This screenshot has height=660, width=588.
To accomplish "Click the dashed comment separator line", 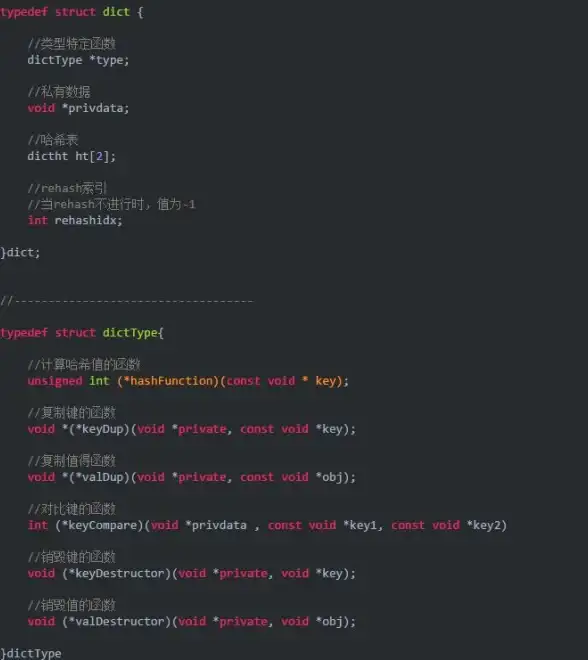I will point(127,301).
